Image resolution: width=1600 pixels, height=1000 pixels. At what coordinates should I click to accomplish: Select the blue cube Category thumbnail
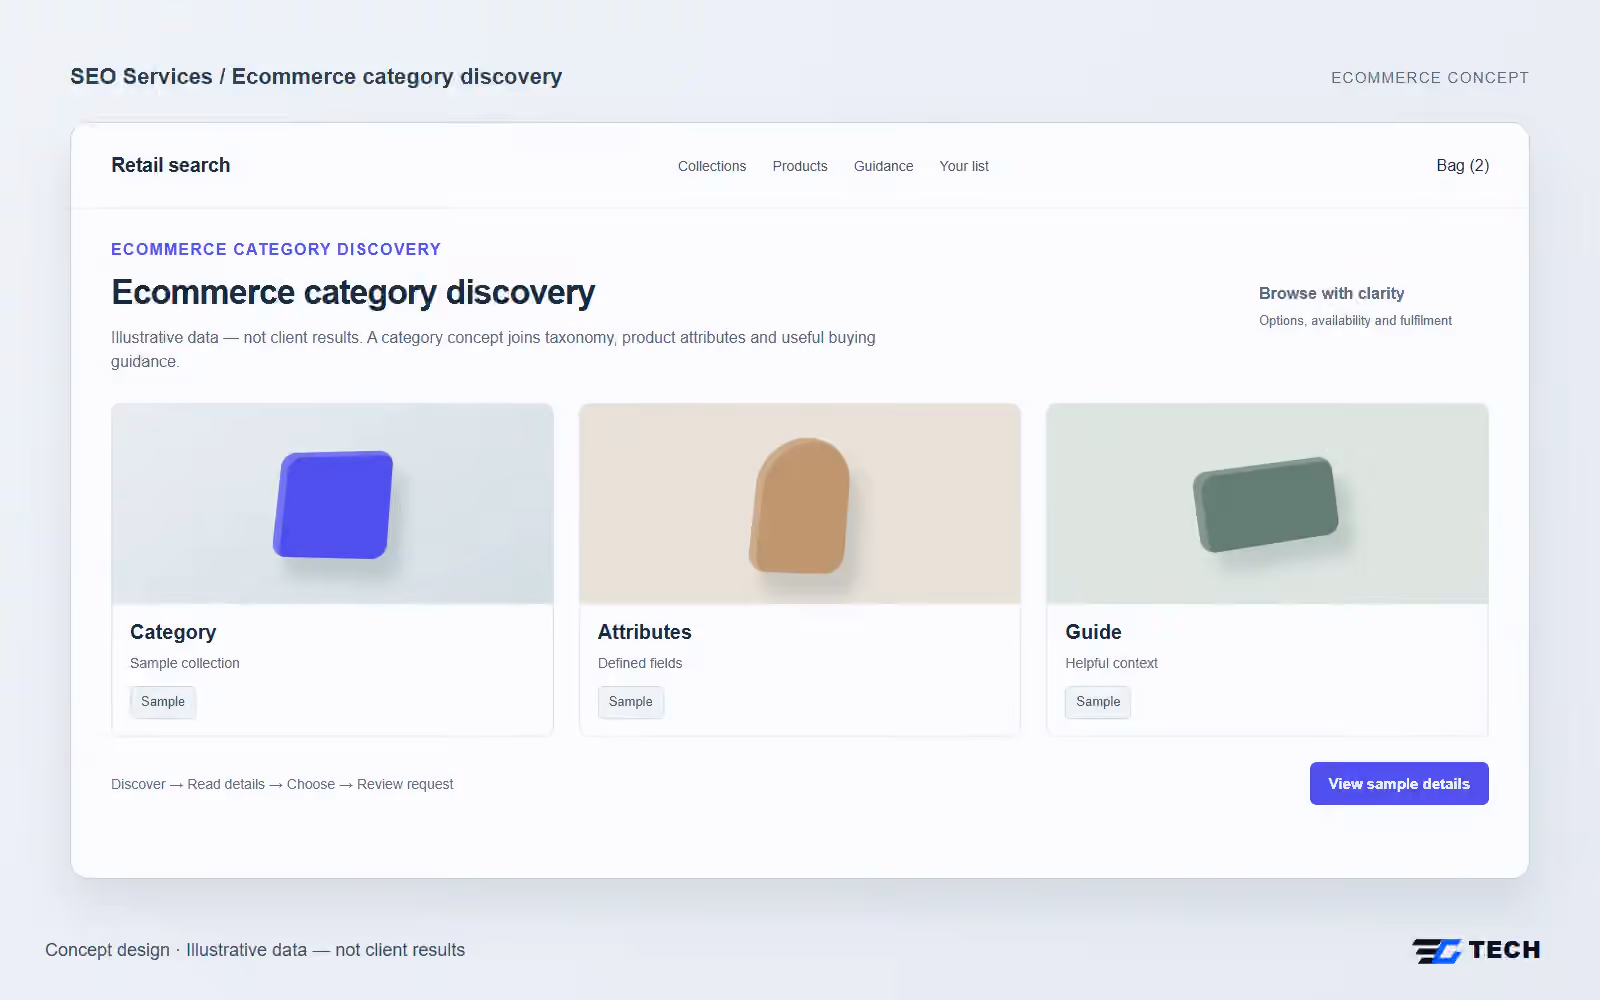pos(332,504)
